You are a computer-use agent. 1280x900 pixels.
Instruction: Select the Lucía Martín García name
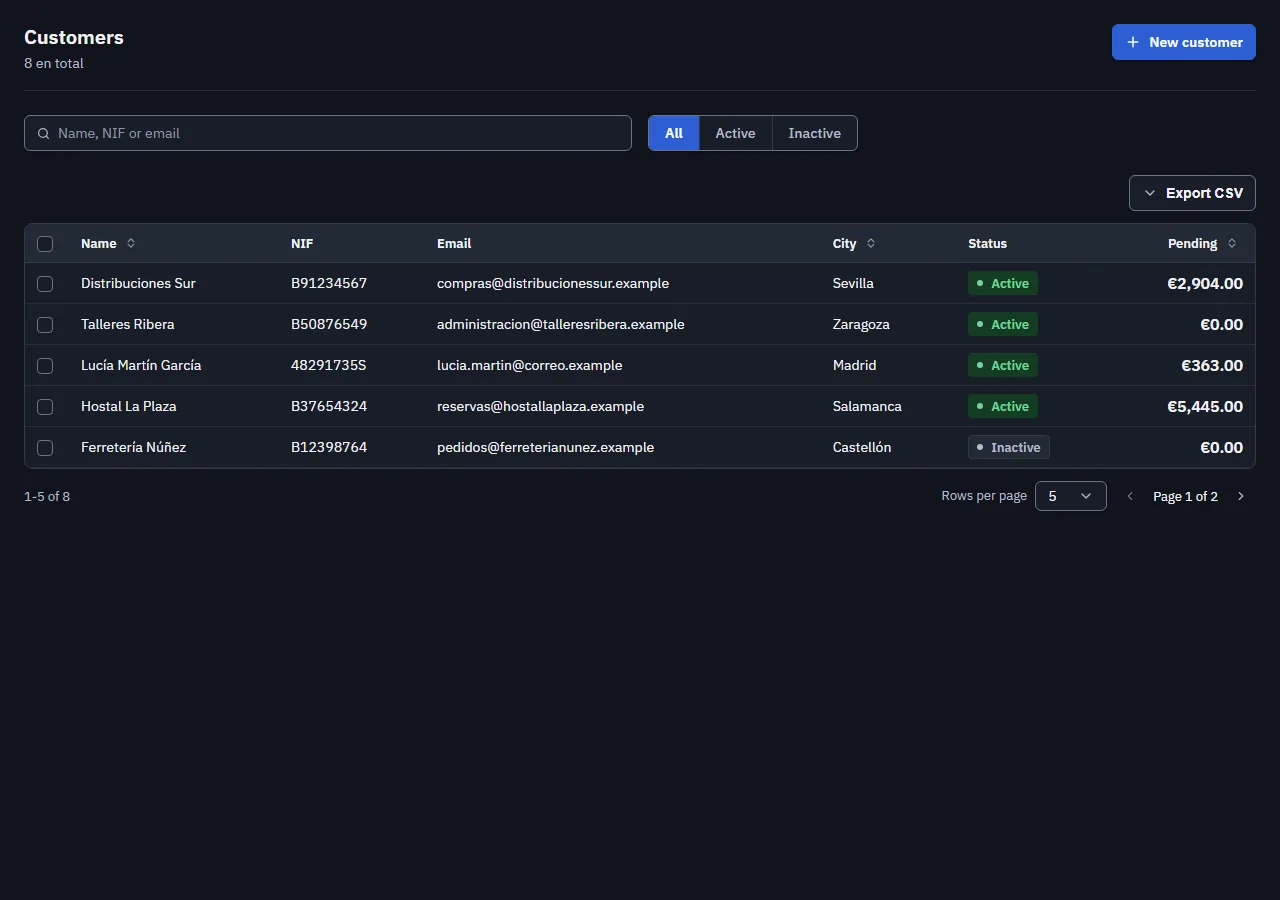(x=141, y=366)
